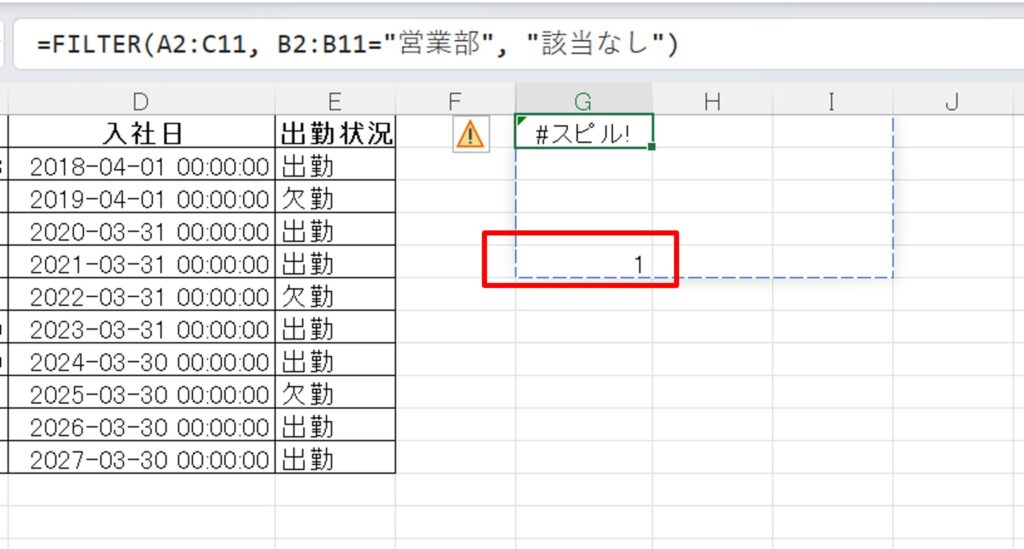Select cell with date 2027-03-30 00:00:00
The height and width of the screenshot is (549, 1024).
[x=141, y=458]
